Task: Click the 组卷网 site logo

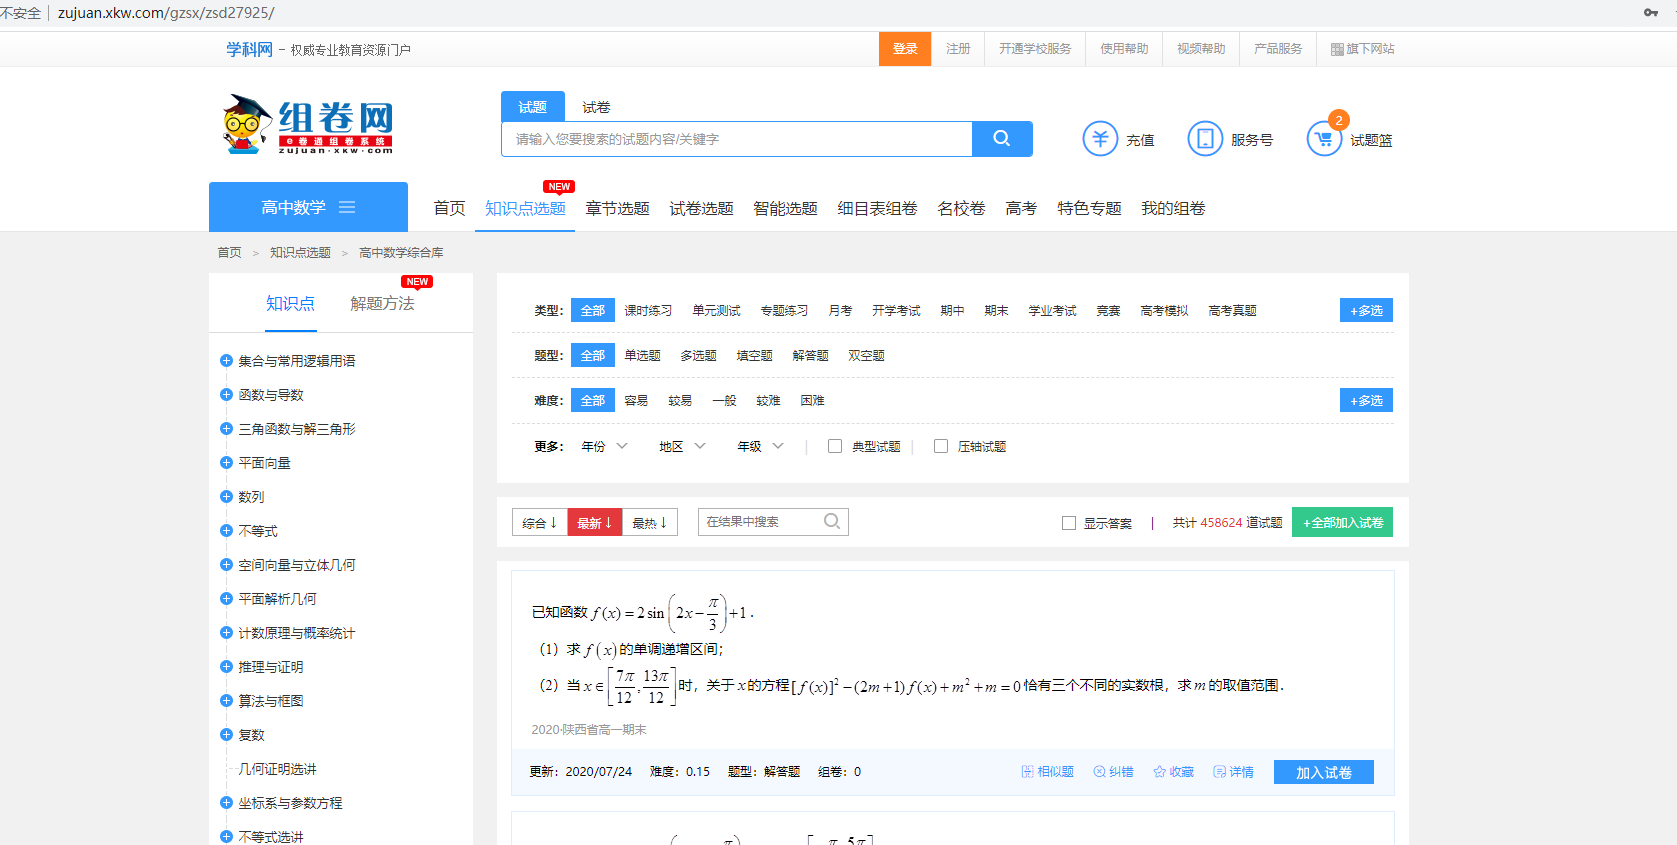Action: (308, 125)
